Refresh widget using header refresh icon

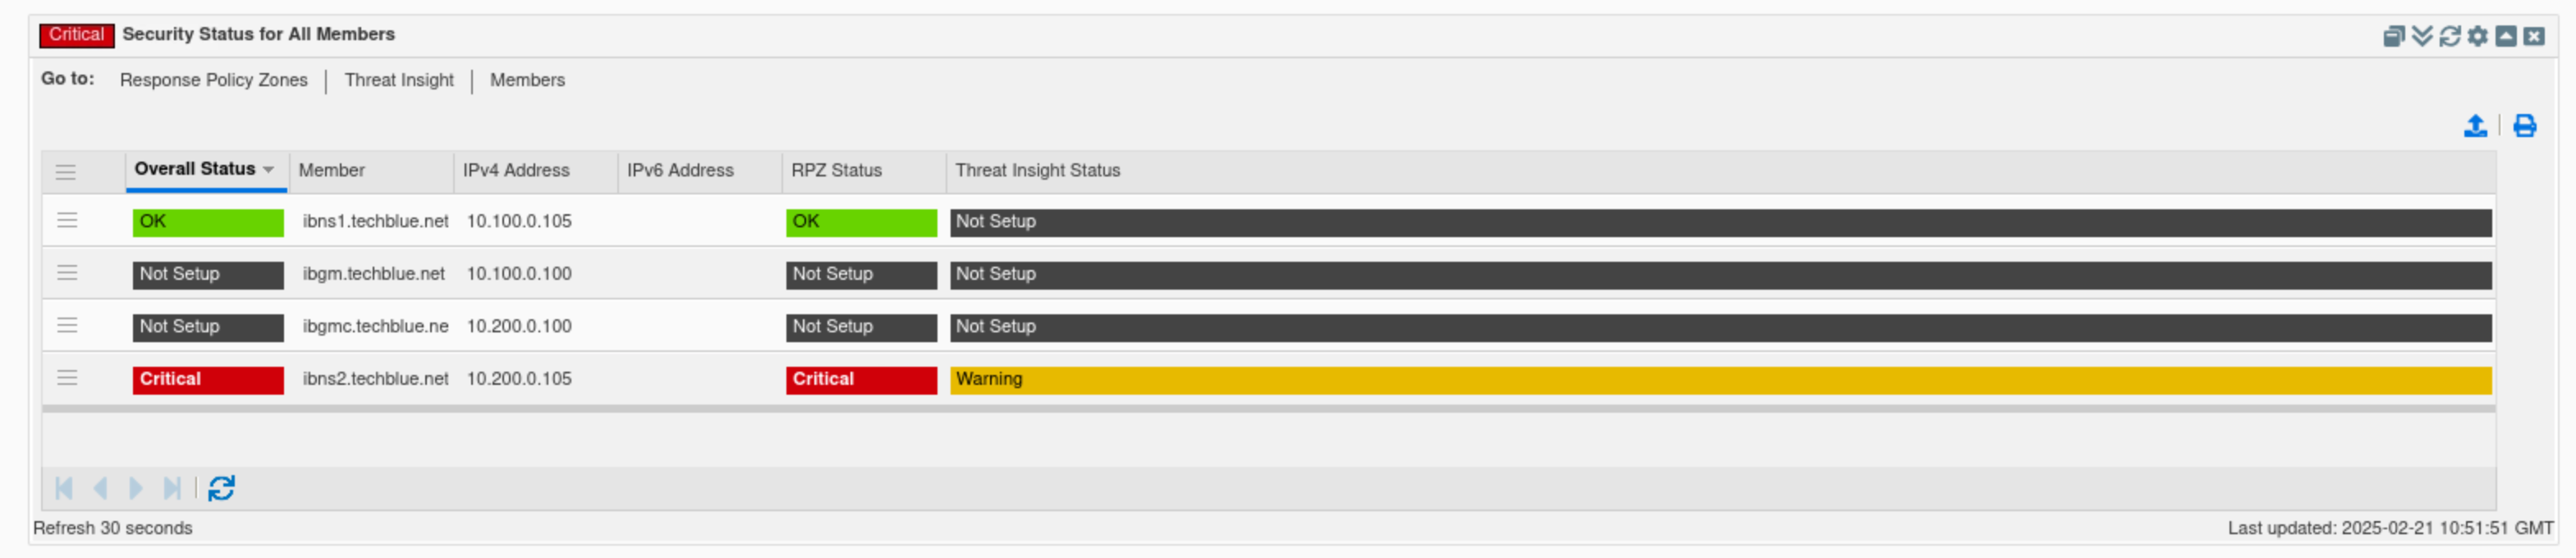2449,37
